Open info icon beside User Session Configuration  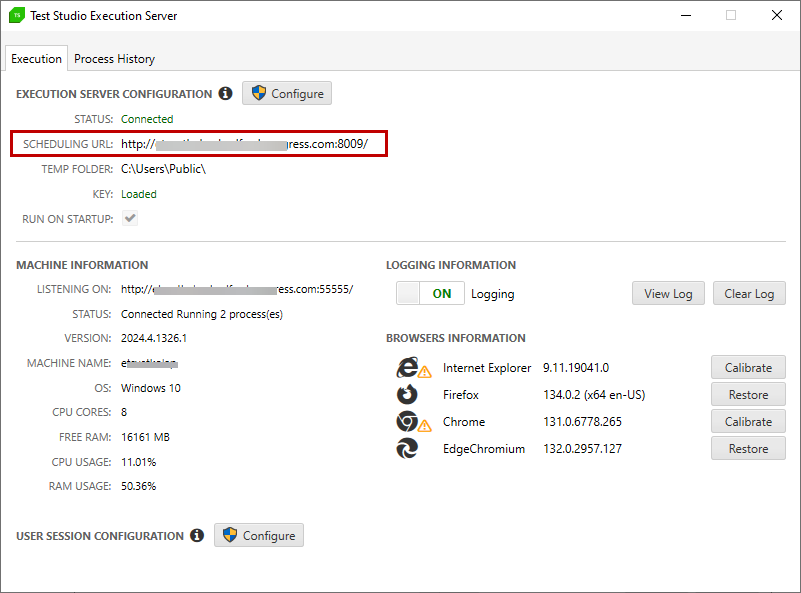197,535
